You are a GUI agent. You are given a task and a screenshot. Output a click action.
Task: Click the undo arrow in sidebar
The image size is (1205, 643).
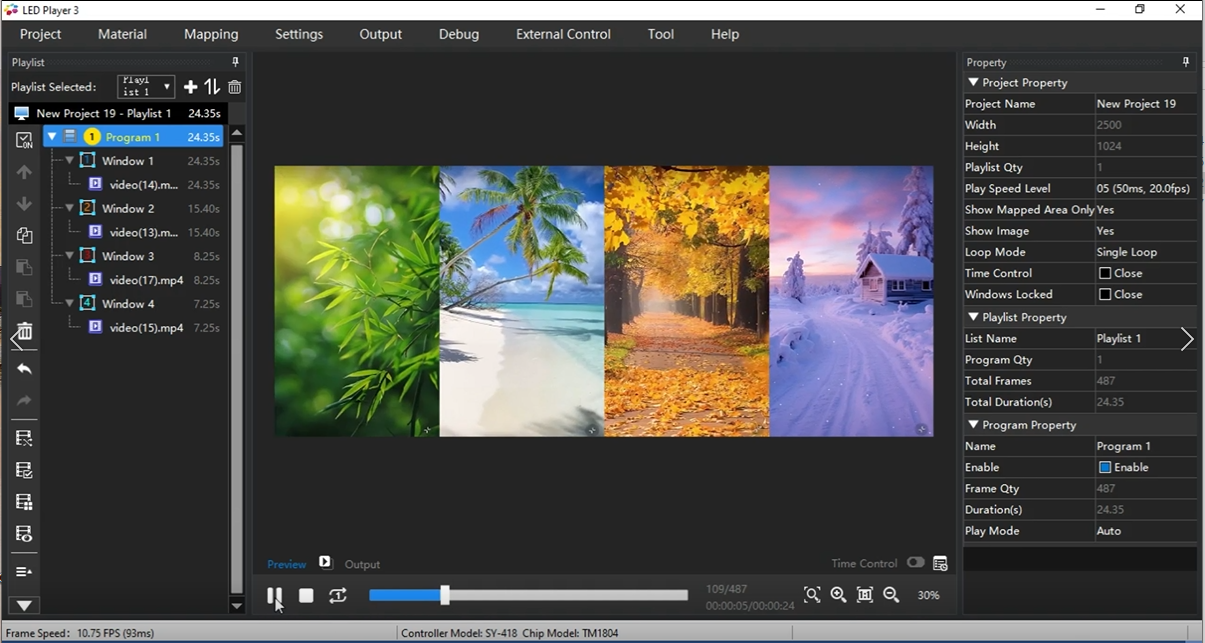coord(25,369)
